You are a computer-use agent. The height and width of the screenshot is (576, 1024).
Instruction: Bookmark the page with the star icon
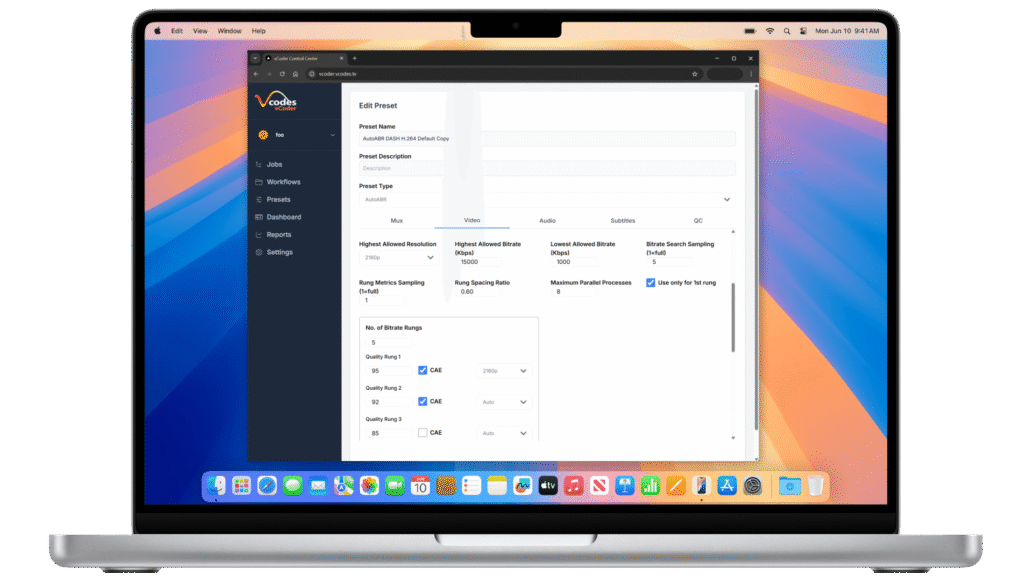[695, 74]
